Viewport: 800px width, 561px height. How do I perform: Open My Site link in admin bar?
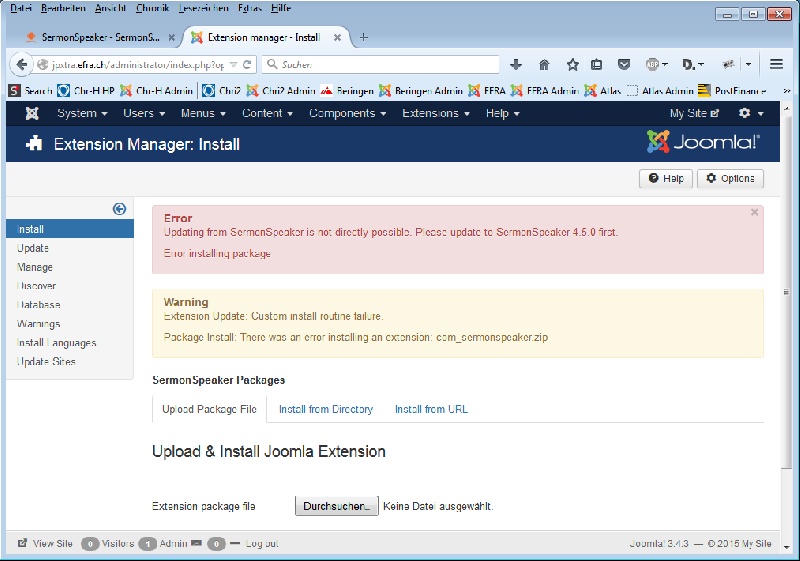coord(694,113)
